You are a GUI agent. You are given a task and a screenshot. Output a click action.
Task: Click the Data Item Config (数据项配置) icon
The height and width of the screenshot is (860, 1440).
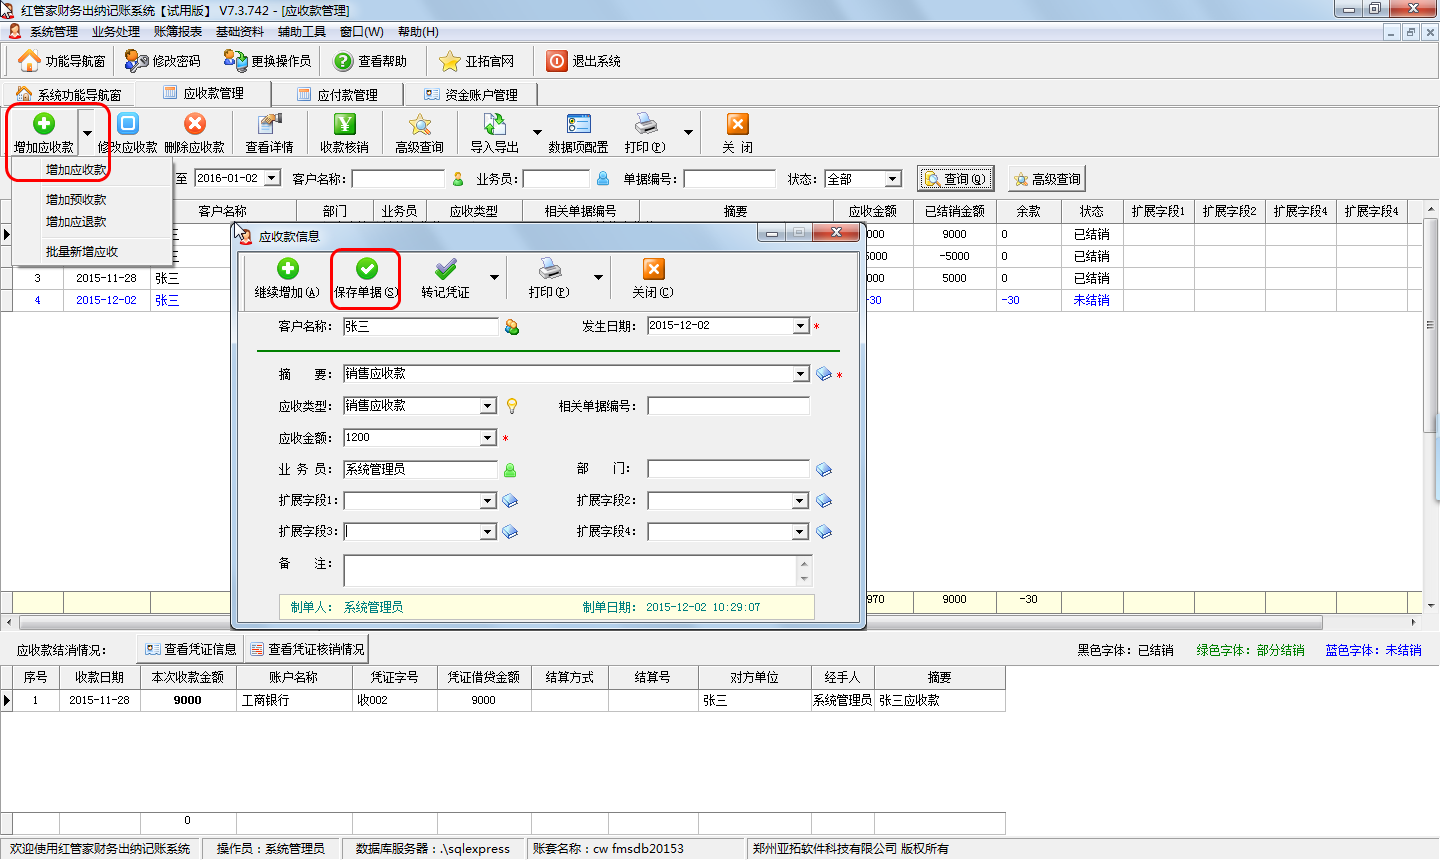578,124
